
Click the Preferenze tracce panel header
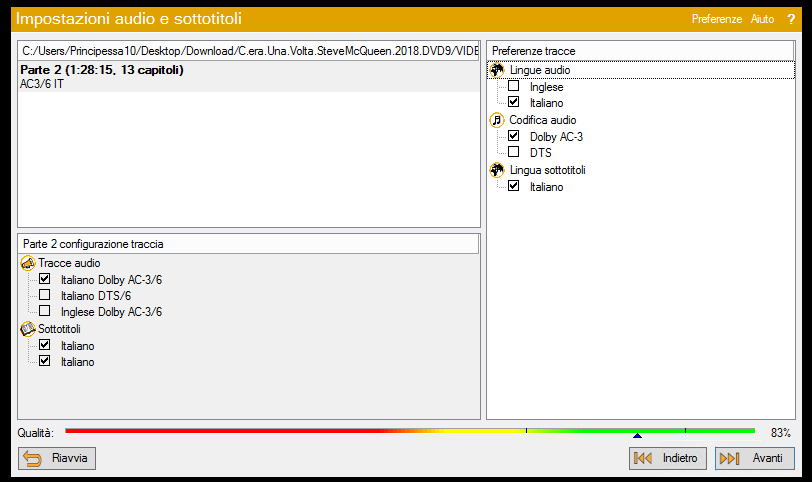[x=640, y=51]
